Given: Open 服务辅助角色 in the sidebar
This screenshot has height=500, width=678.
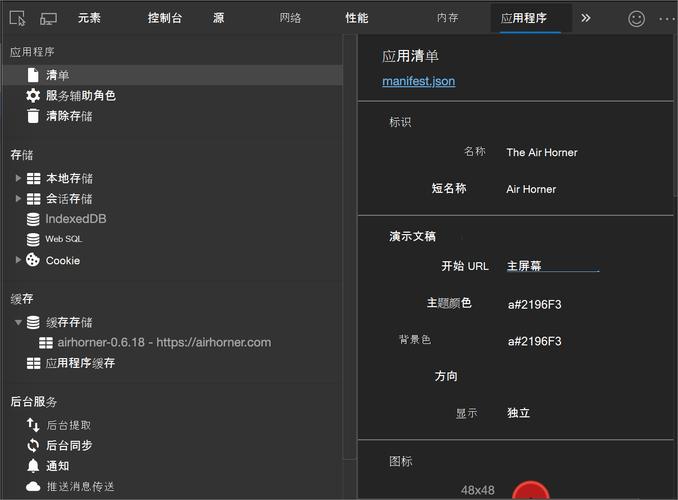Looking at the screenshot, I should point(80,96).
